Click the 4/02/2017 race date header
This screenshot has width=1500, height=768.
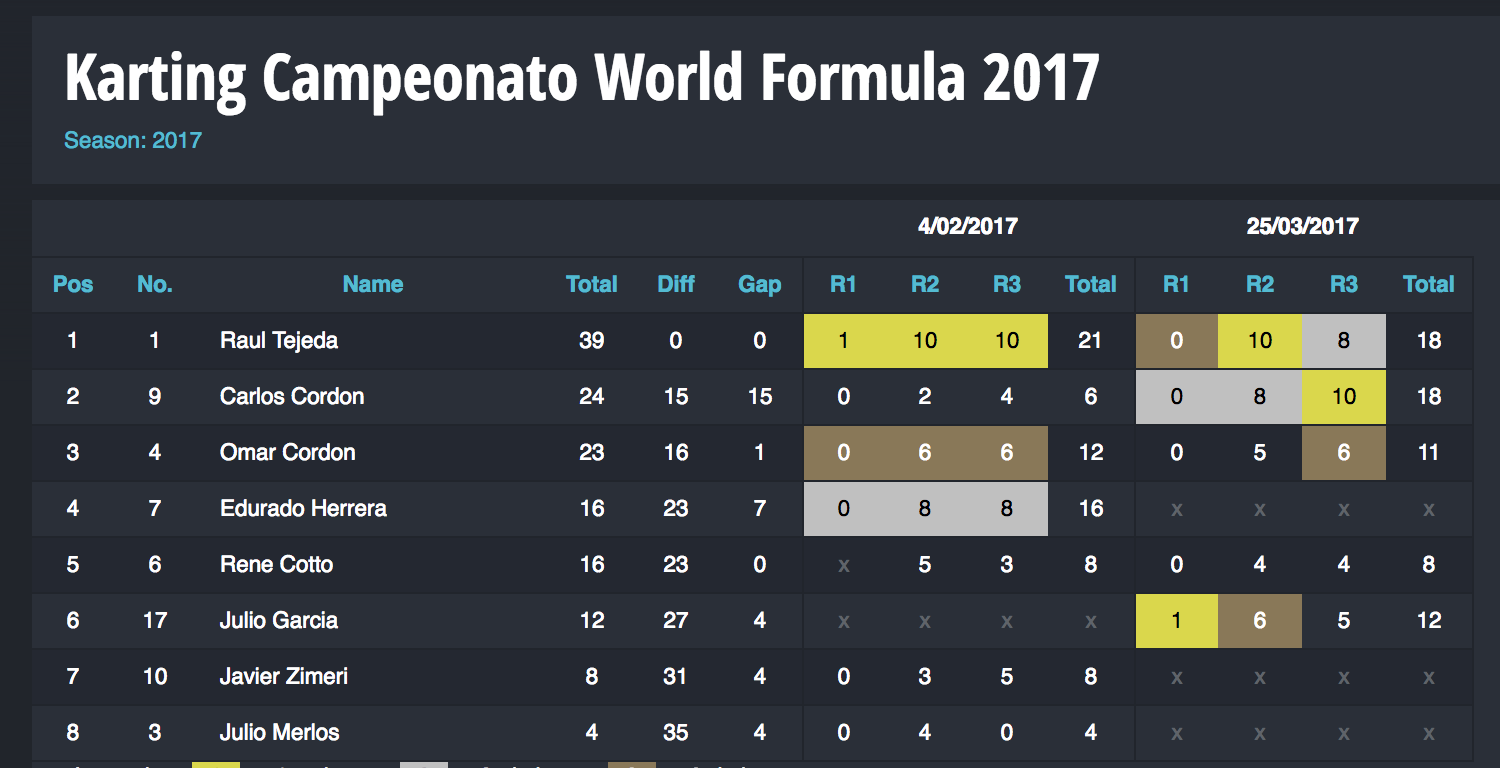[968, 226]
